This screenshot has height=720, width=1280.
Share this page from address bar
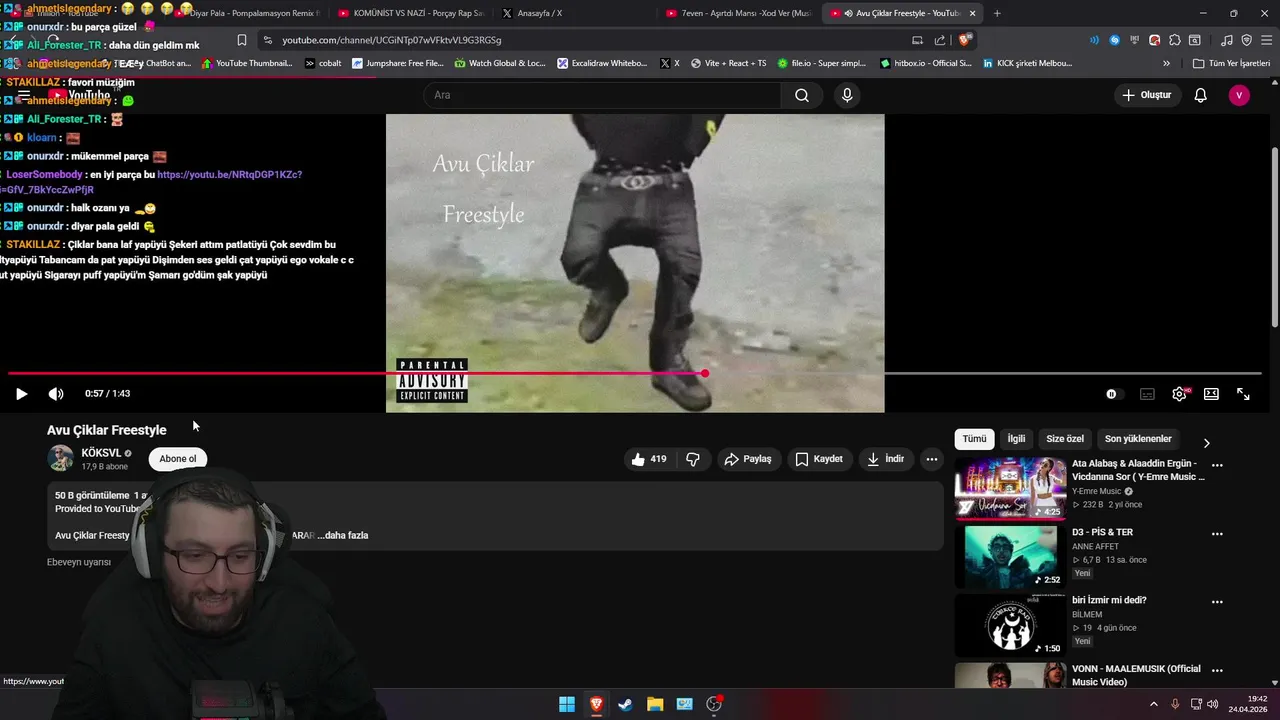click(x=940, y=40)
